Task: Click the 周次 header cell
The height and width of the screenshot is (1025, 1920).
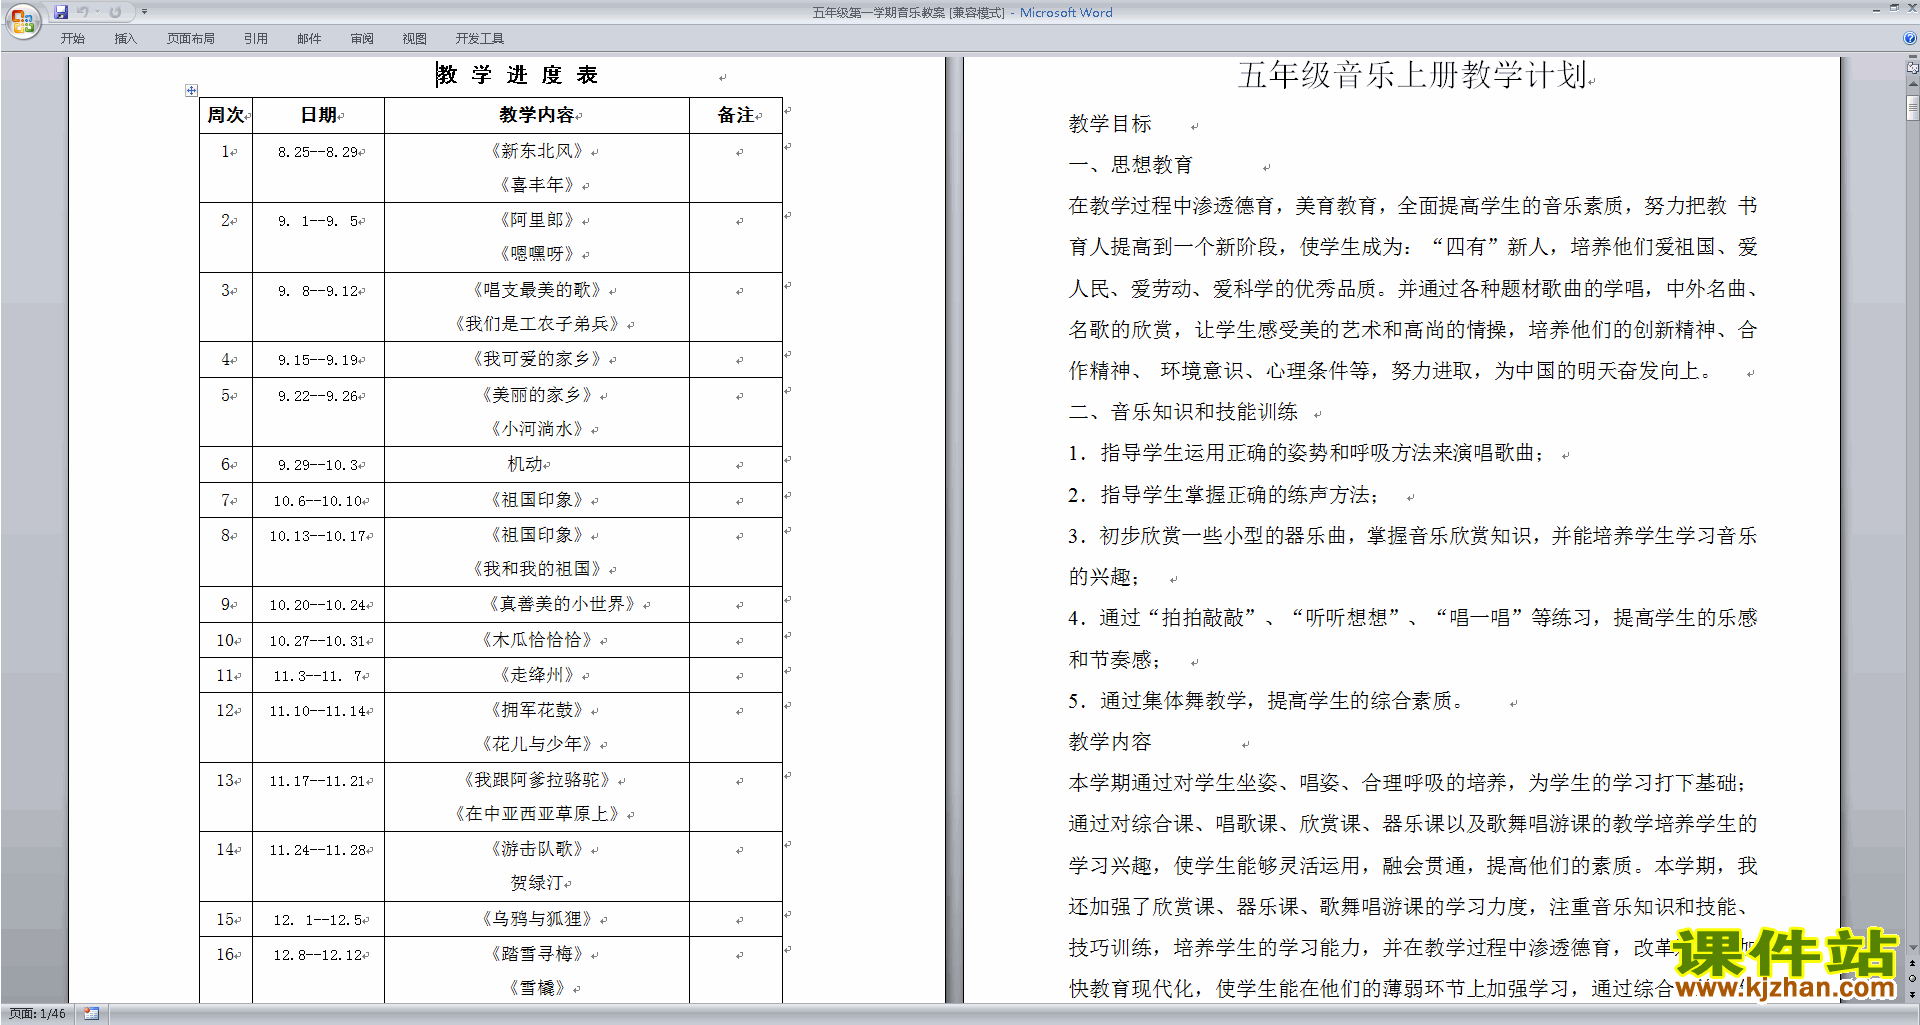Action: click(x=226, y=115)
